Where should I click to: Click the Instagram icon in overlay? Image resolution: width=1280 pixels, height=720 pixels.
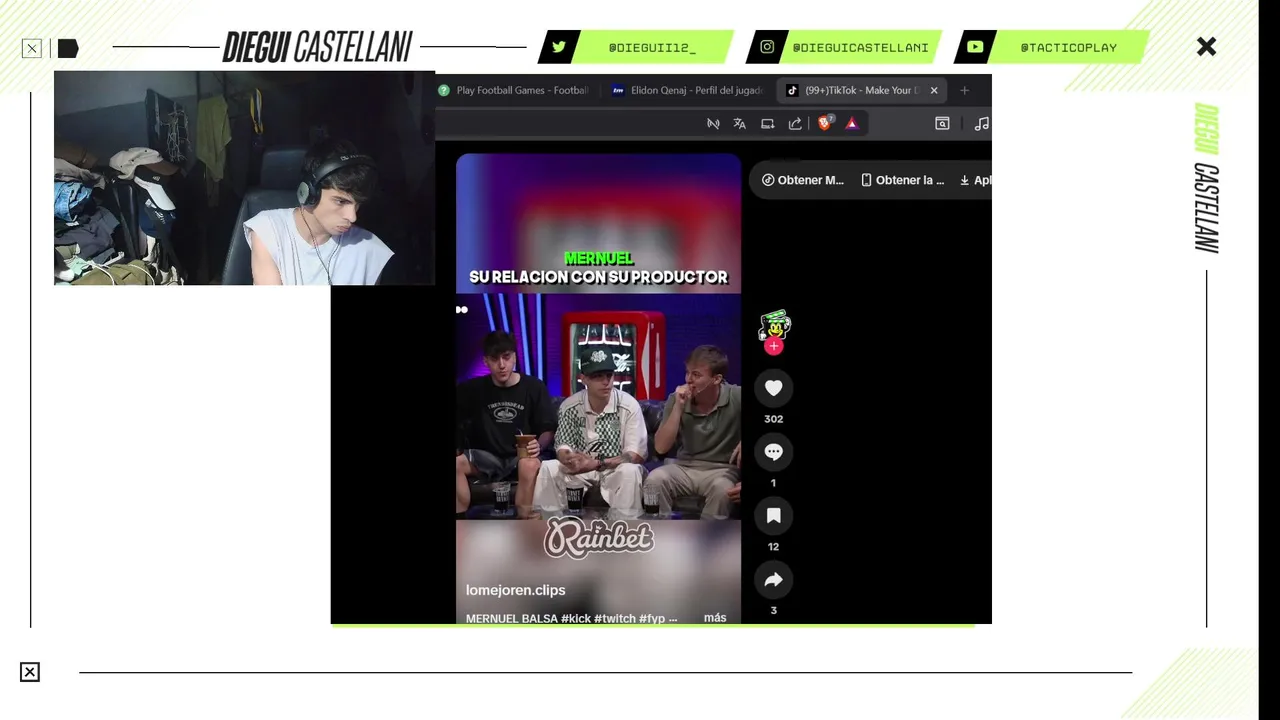click(x=767, y=47)
